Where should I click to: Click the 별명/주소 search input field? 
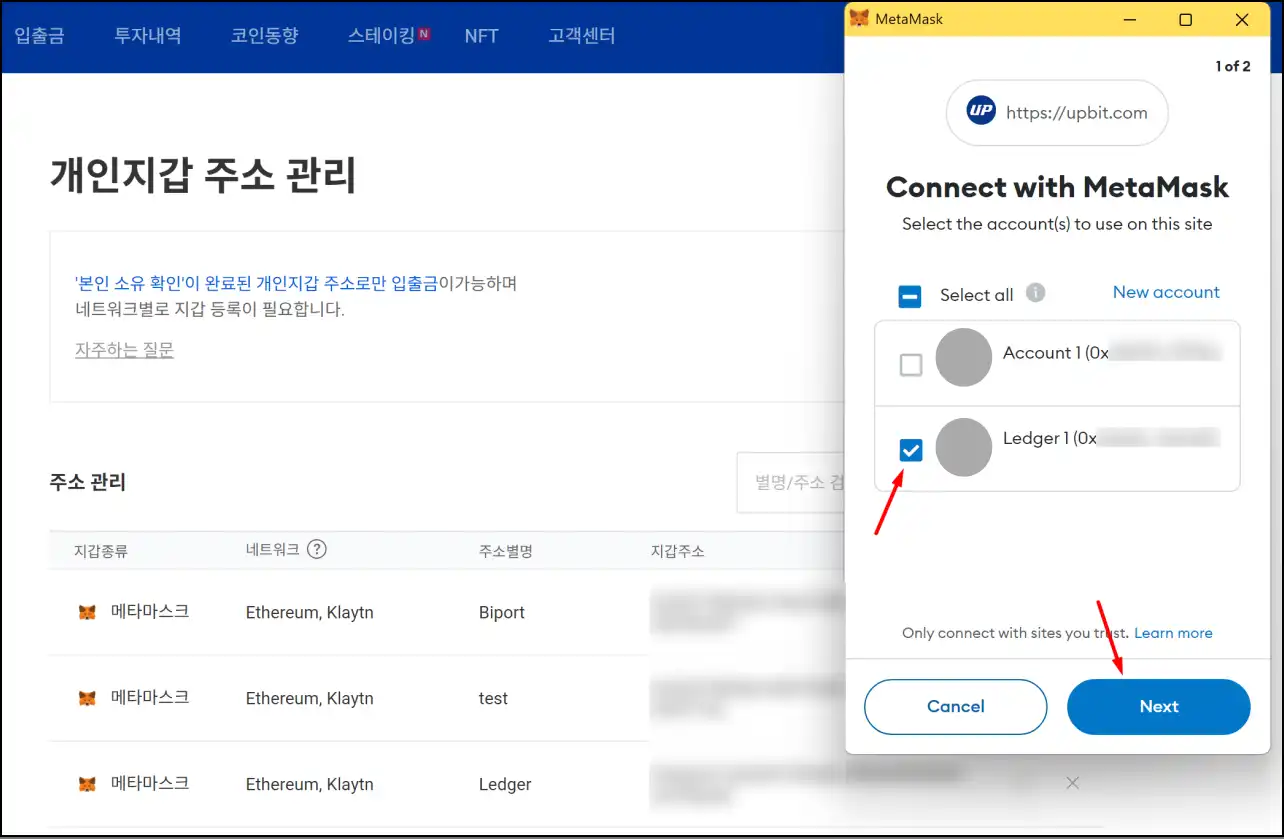pyautogui.click(x=791, y=482)
